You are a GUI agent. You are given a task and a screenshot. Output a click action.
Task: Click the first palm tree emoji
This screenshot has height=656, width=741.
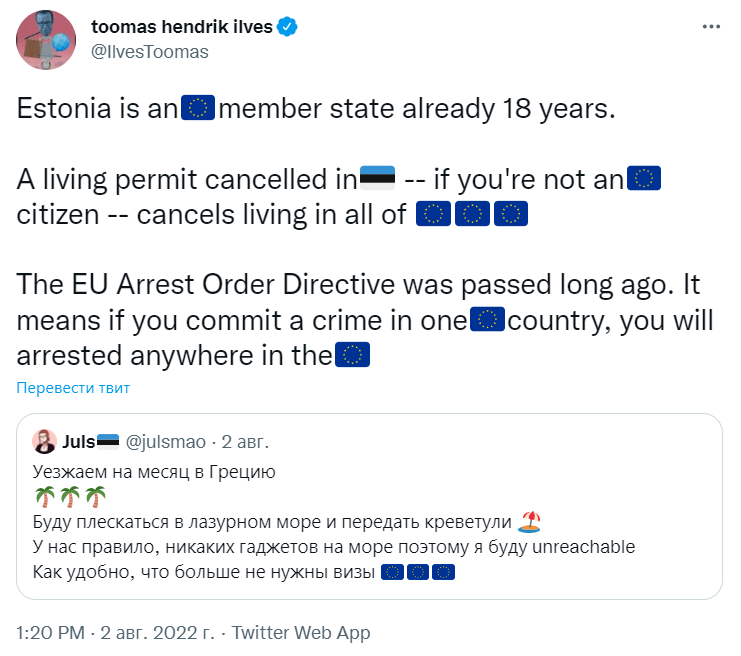coord(46,496)
